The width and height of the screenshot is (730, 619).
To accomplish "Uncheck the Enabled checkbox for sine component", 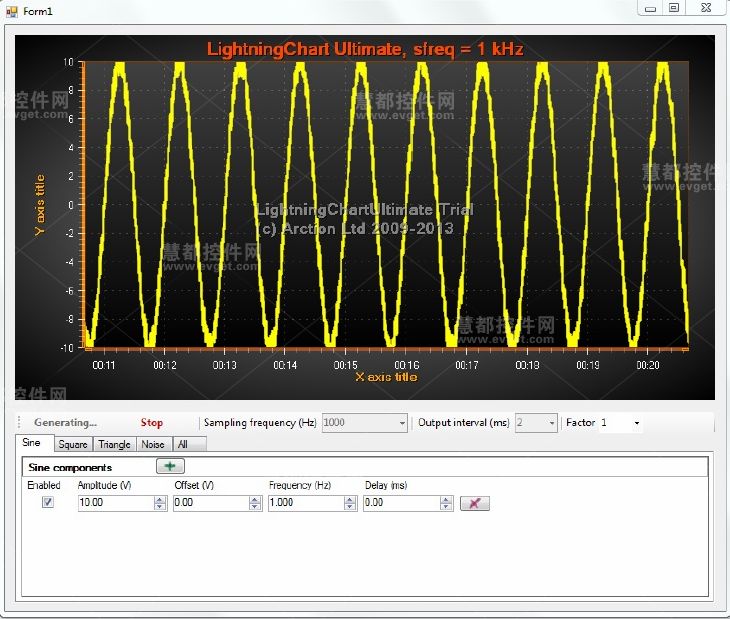I will pyautogui.click(x=47, y=502).
